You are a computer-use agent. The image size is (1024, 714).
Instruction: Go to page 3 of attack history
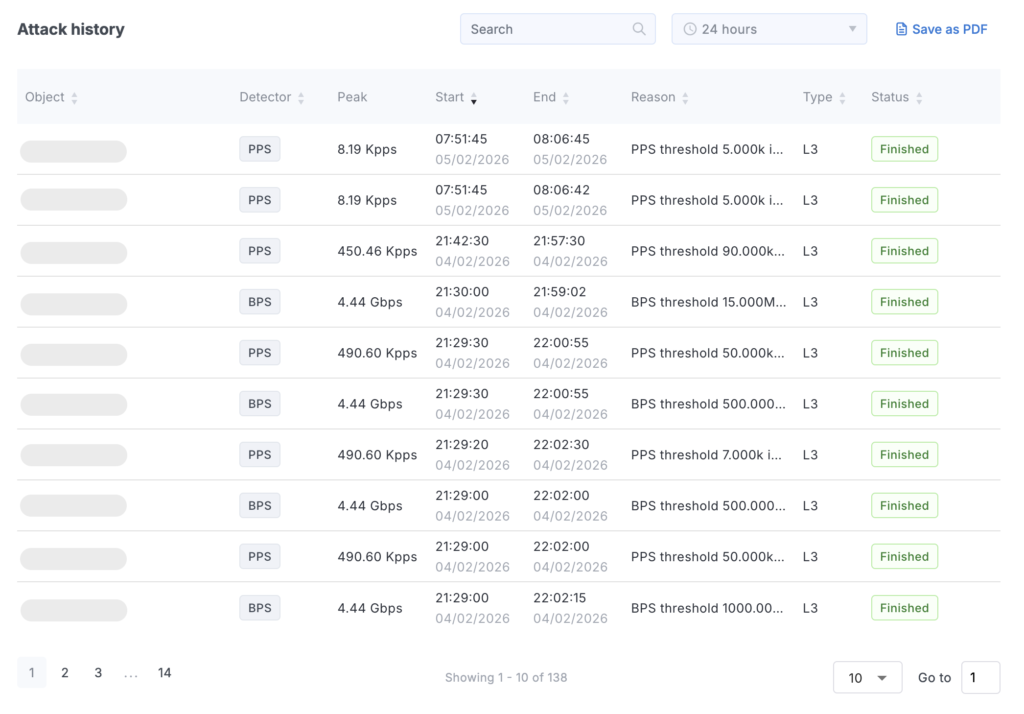[x=98, y=673]
